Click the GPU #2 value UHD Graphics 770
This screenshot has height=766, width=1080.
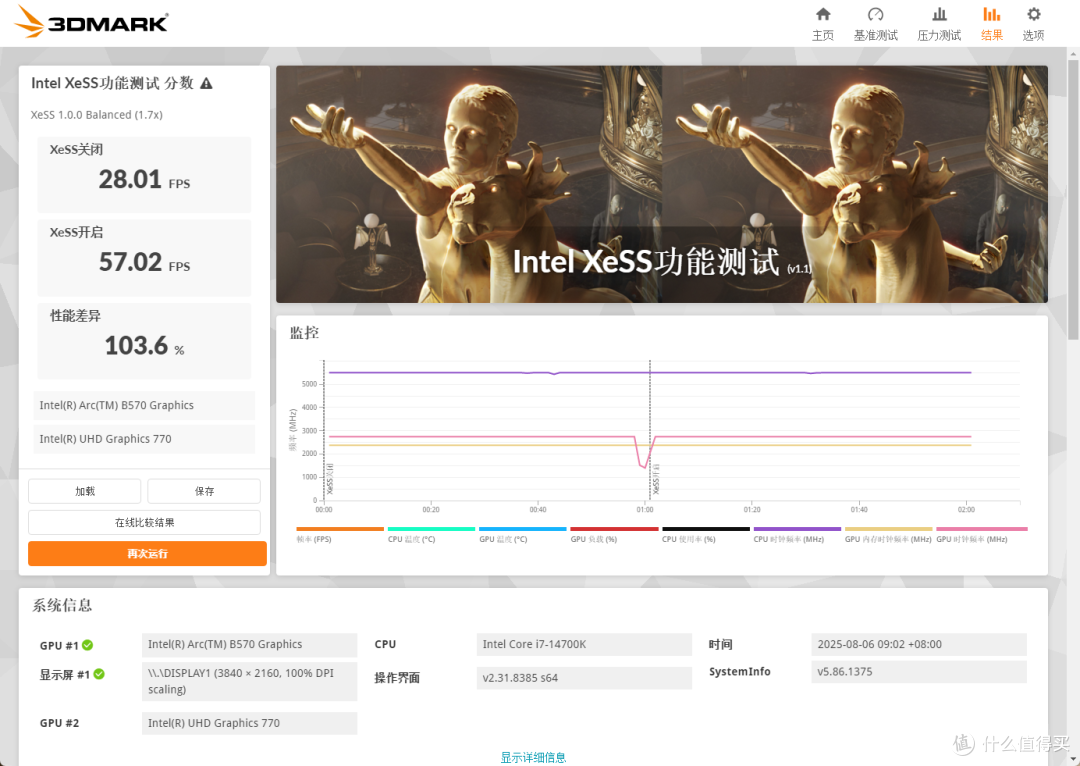(249, 723)
